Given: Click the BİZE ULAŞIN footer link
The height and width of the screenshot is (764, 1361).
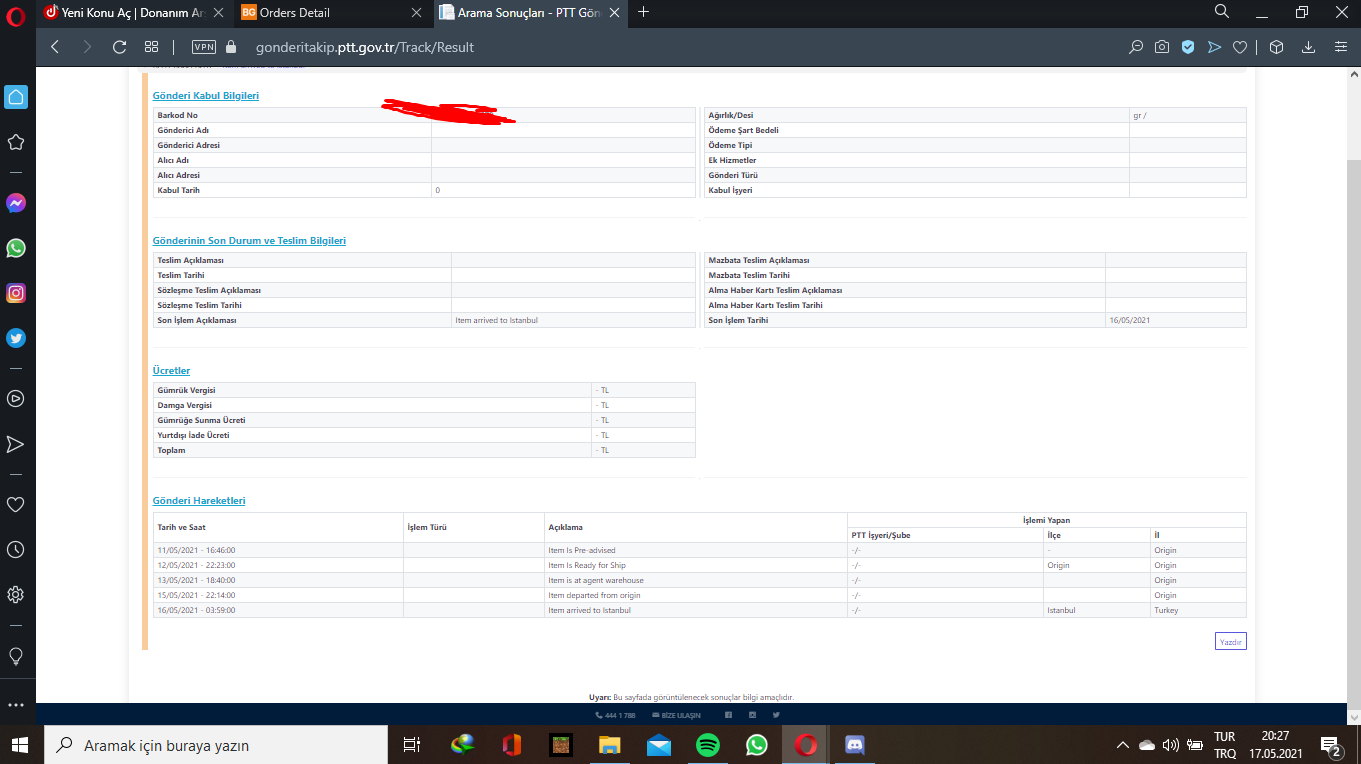Looking at the screenshot, I should (676, 716).
